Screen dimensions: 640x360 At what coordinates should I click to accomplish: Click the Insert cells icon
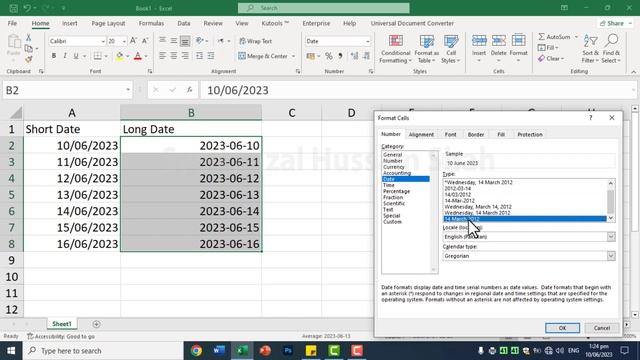pyautogui.click(x=479, y=42)
